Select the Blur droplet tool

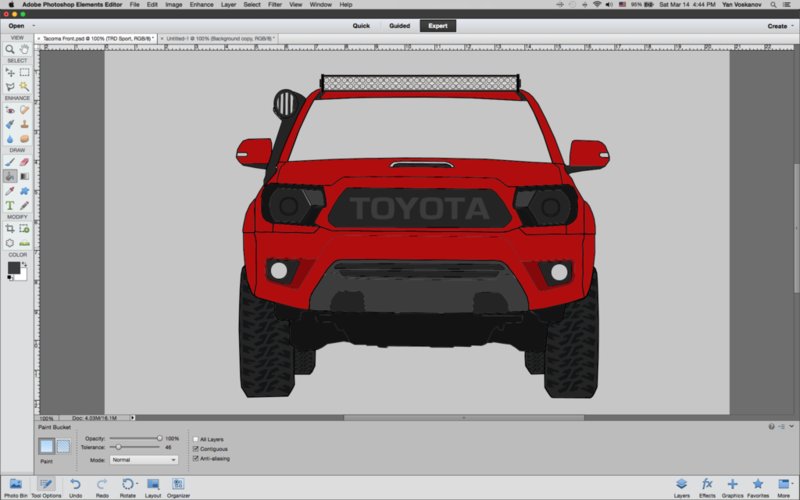pos(10,139)
